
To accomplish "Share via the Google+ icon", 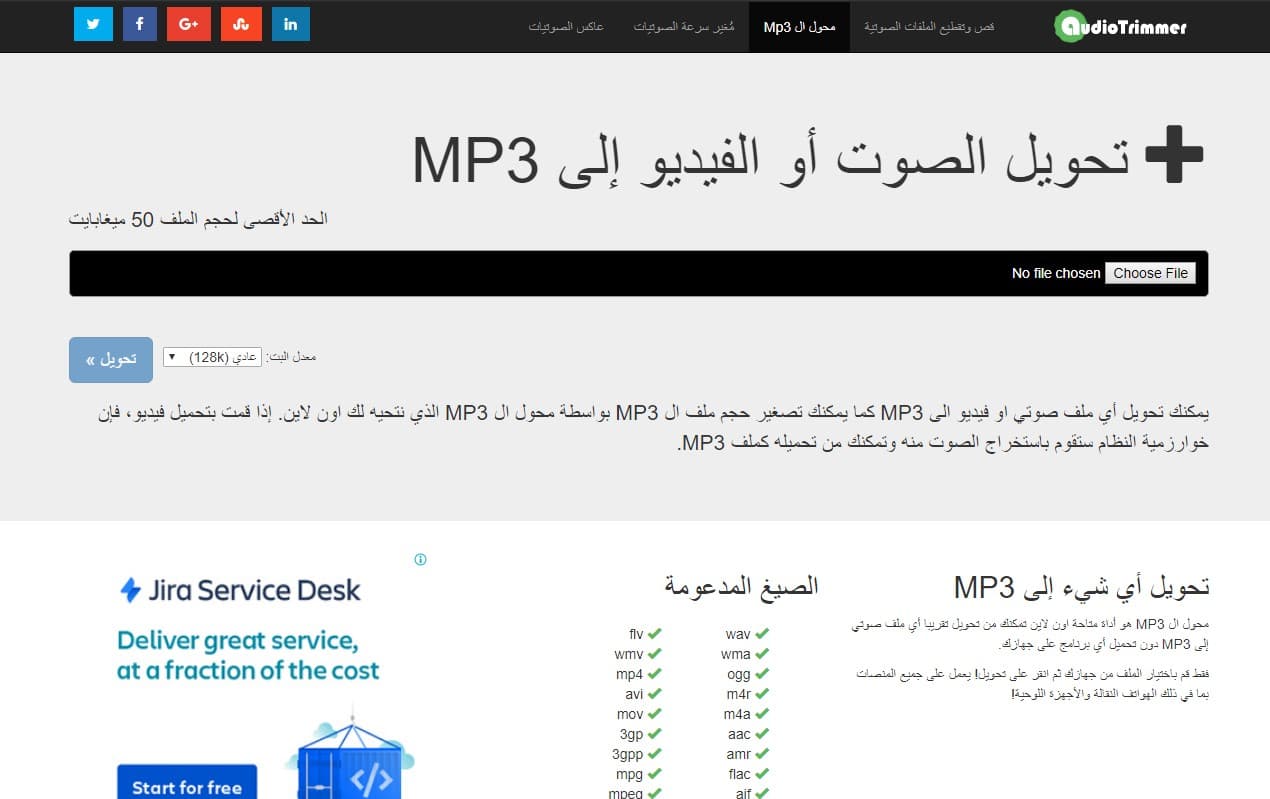I will coord(188,24).
